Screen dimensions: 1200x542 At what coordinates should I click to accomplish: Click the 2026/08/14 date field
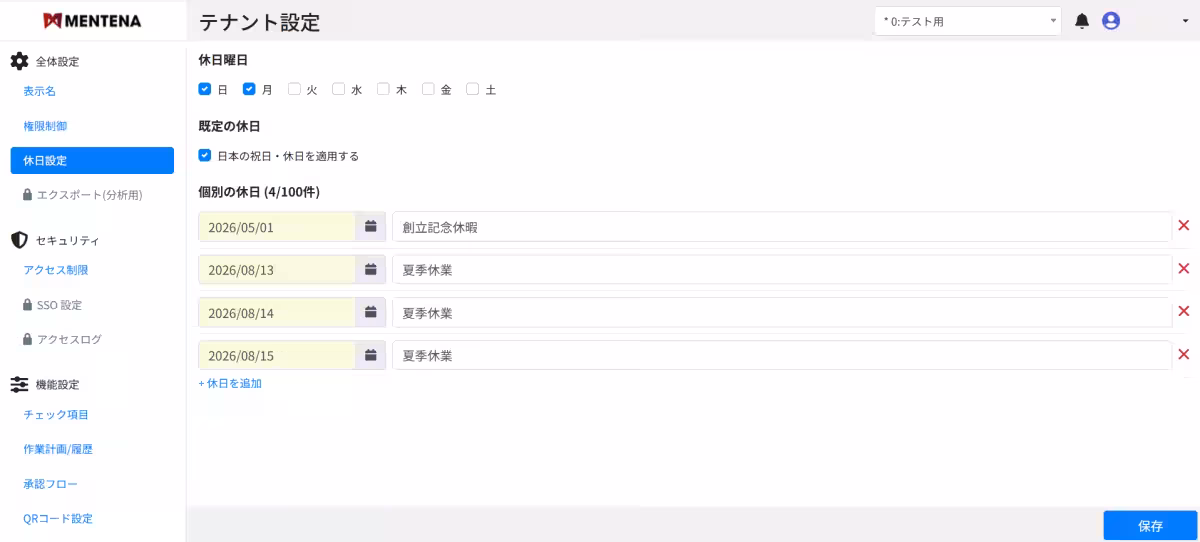(x=277, y=313)
